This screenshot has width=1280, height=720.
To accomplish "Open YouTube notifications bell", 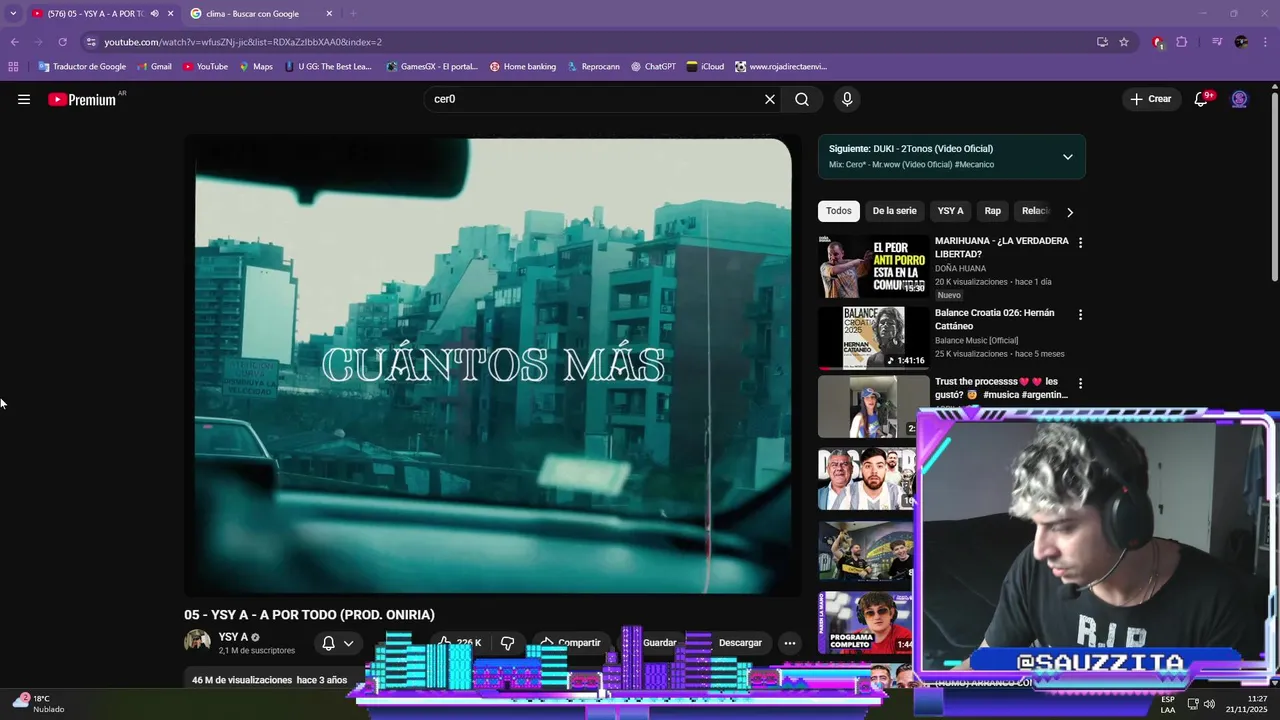I will click(1202, 99).
